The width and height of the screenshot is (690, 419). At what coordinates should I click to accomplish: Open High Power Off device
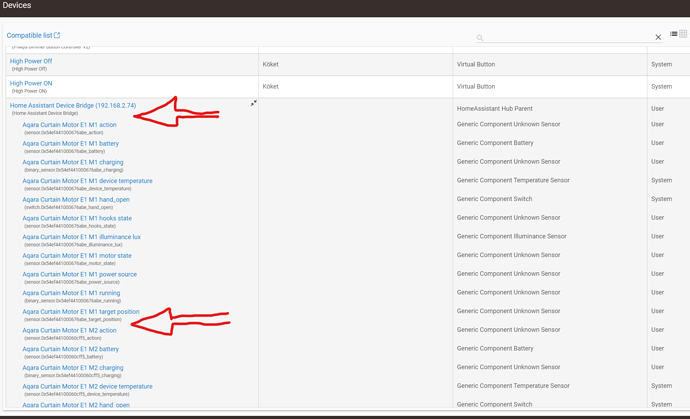click(31, 61)
